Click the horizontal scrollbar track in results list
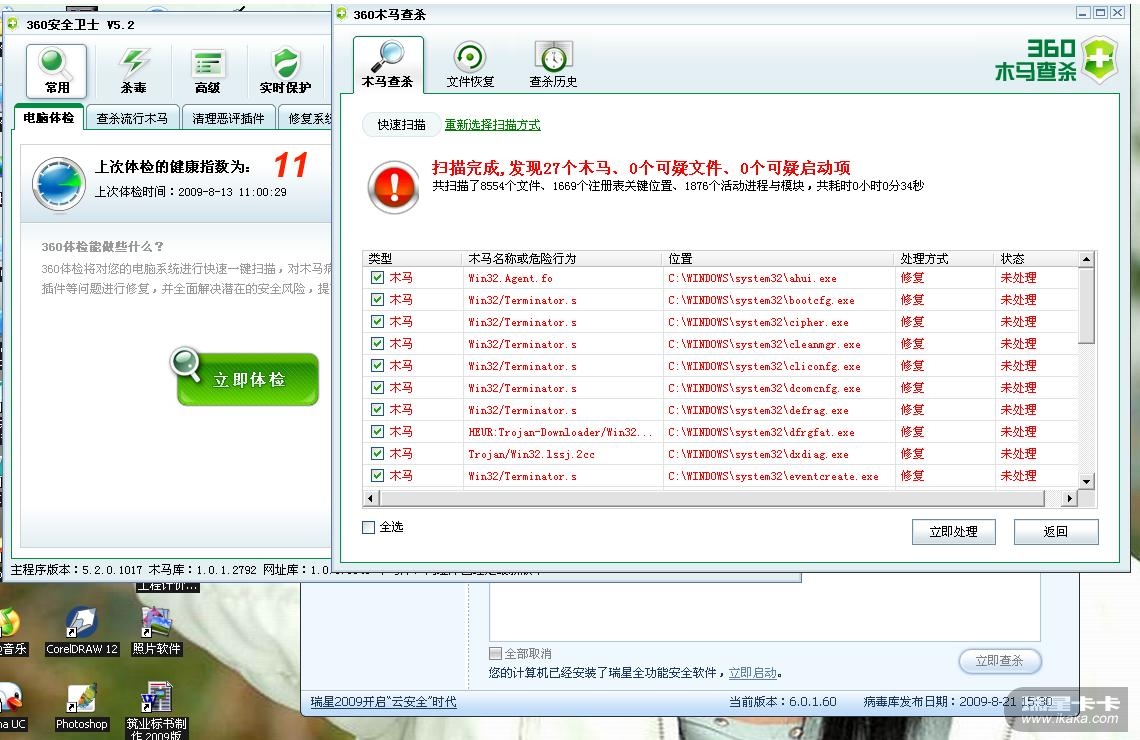Viewport: 1140px width, 740px height. pos(712,498)
